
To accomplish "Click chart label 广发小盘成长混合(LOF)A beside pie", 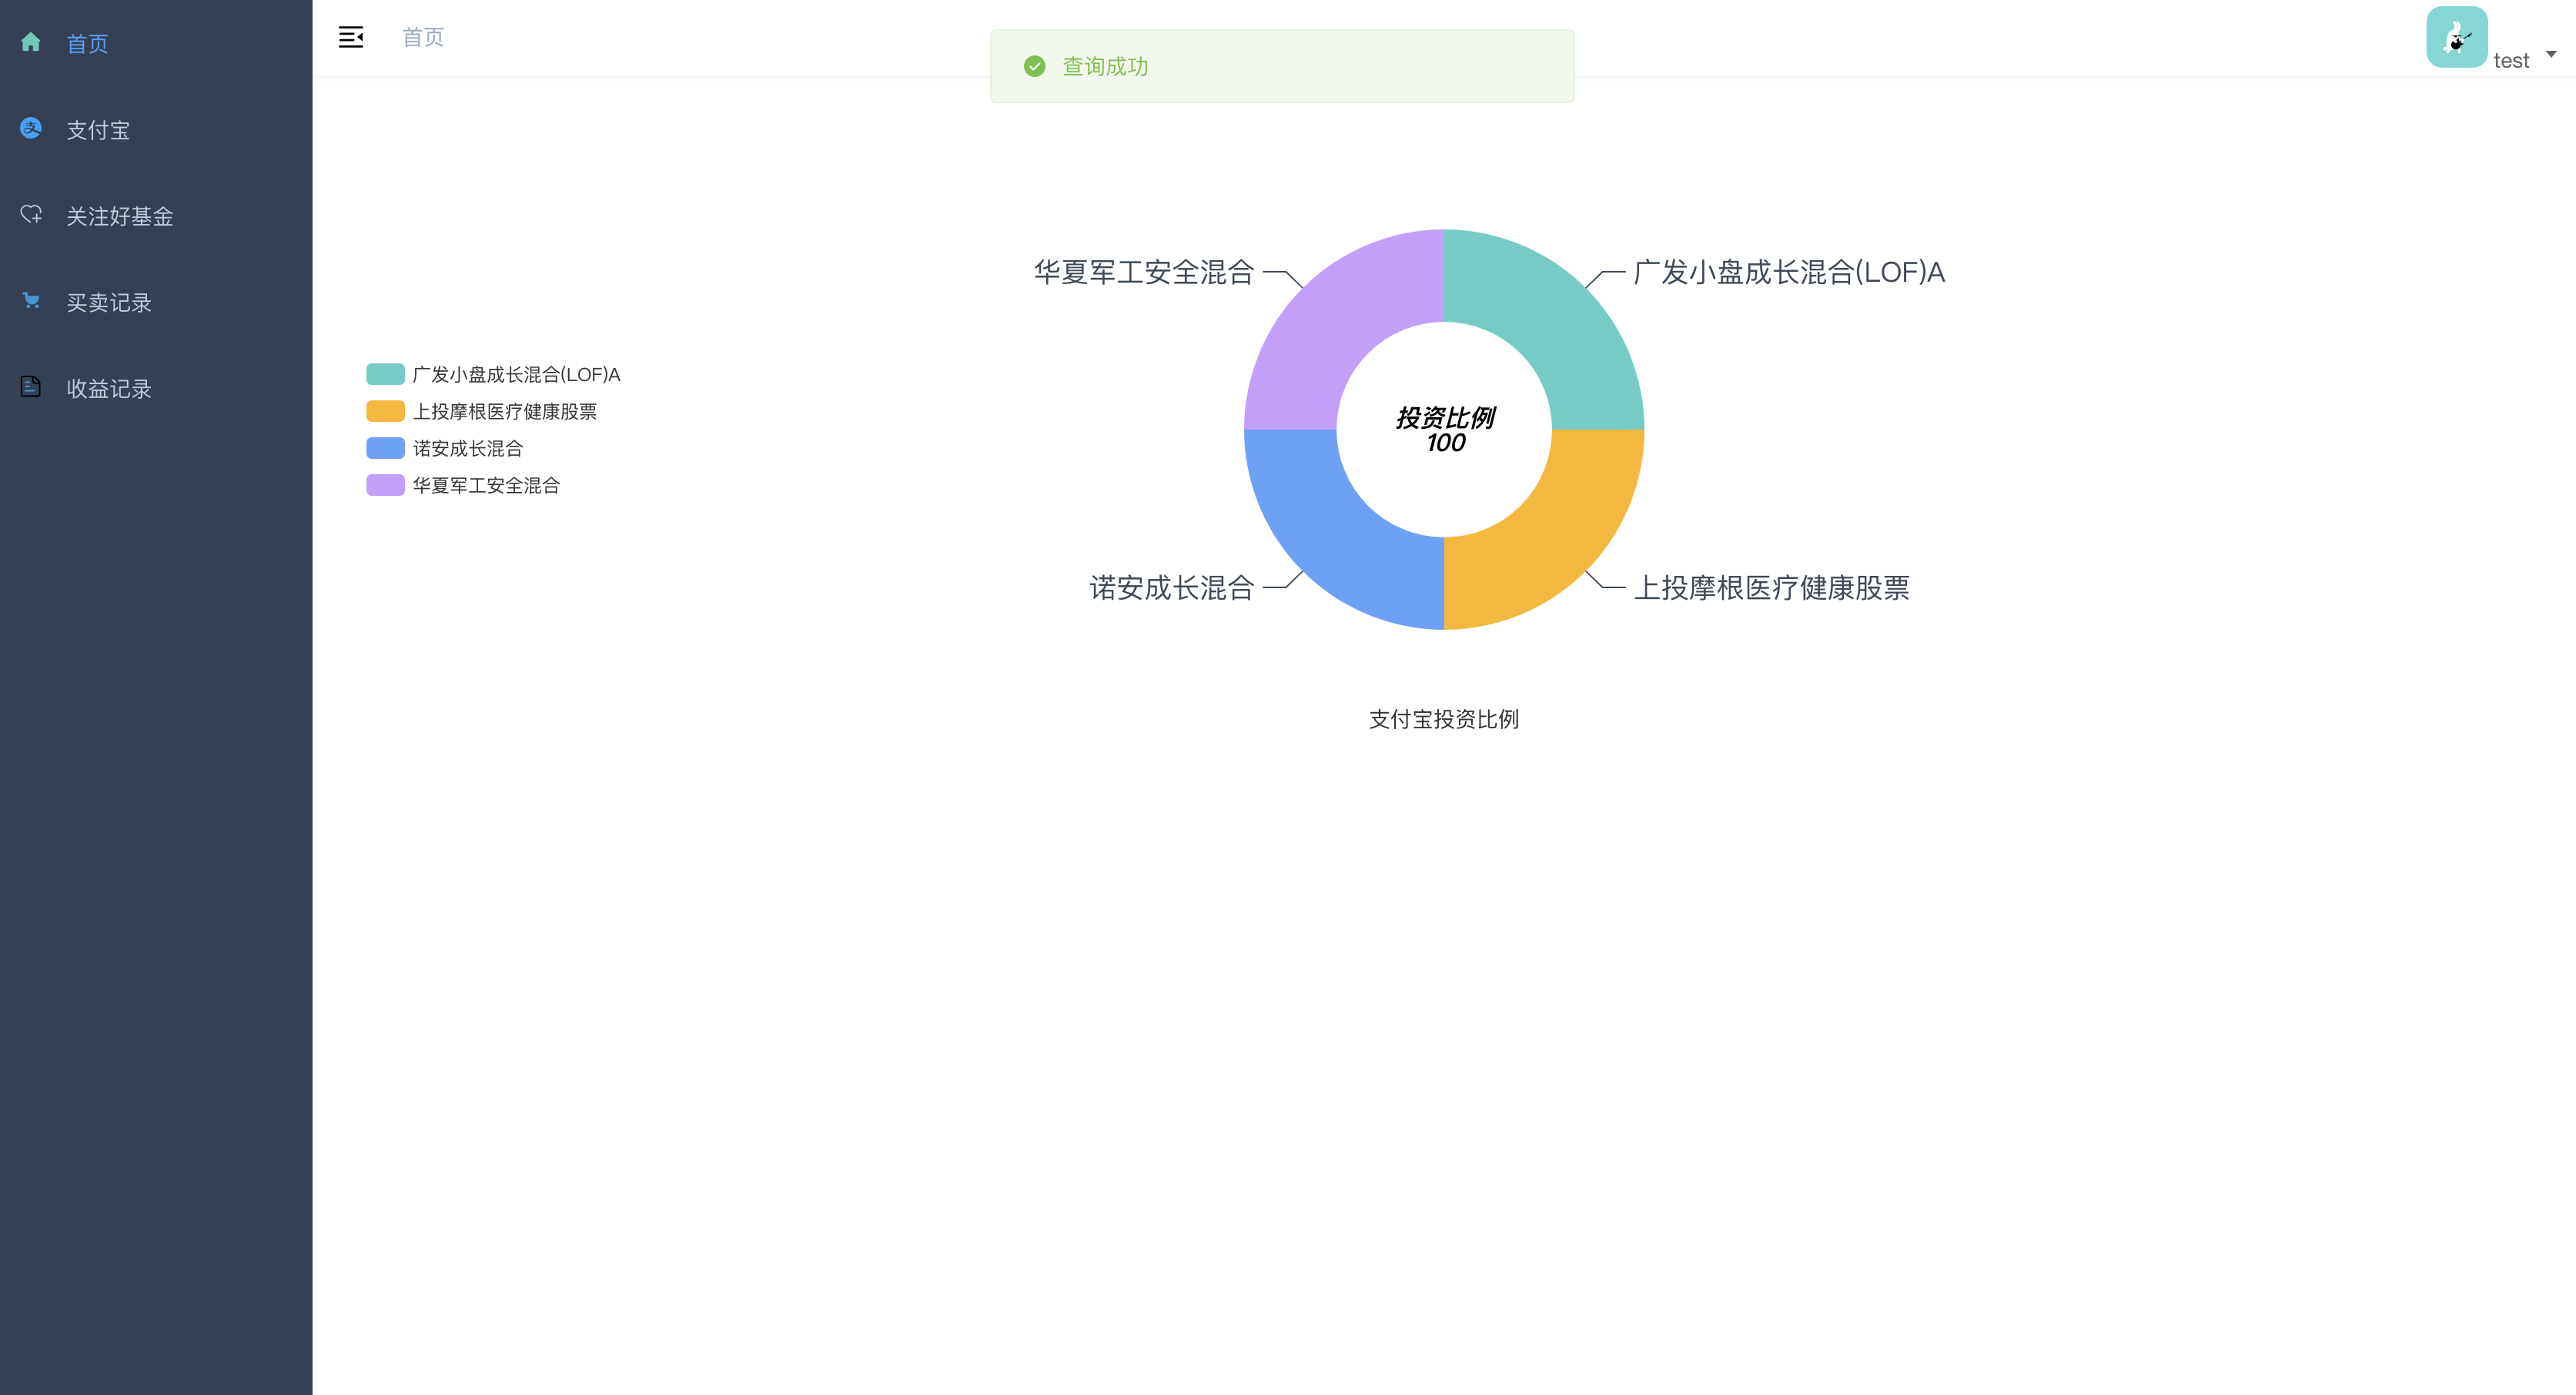I will pyautogui.click(x=1789, y=272).
